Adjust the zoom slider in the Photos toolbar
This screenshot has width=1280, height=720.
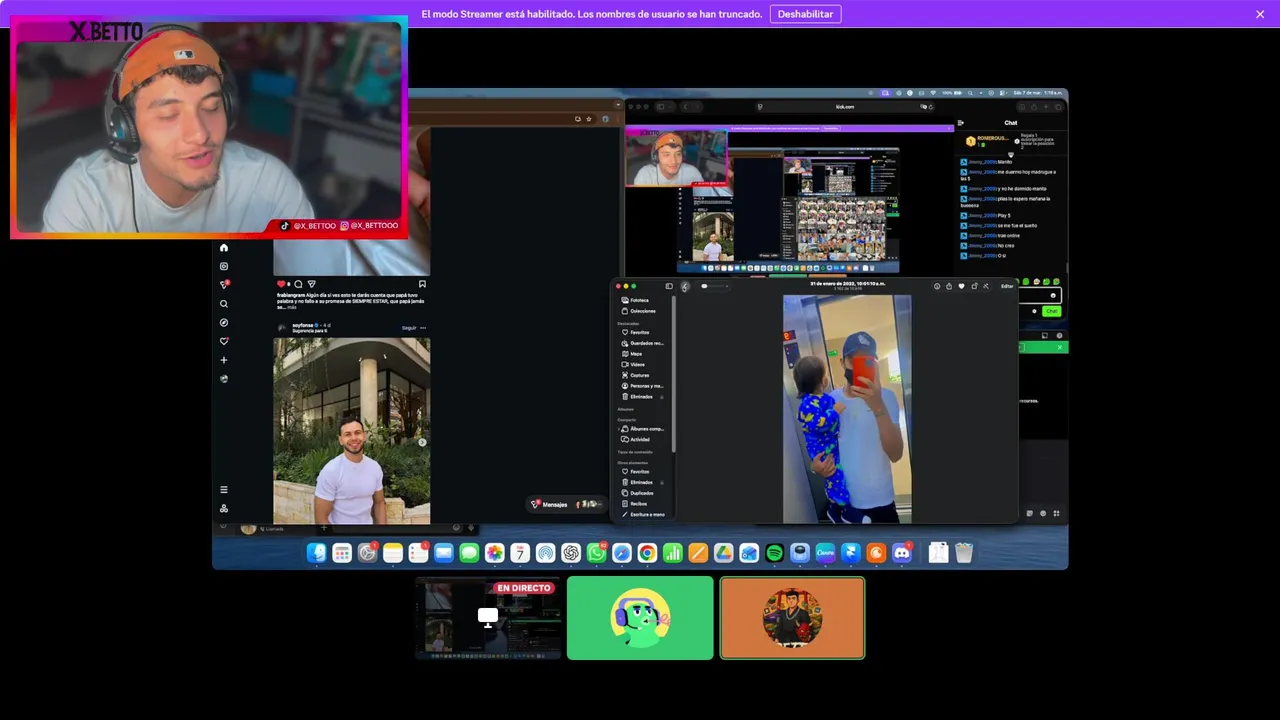coord(715,286)
